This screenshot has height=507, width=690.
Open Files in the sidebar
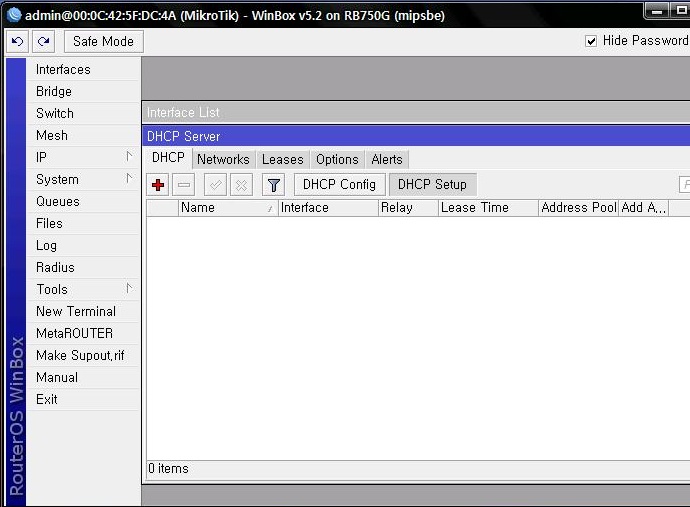(83, 224)
